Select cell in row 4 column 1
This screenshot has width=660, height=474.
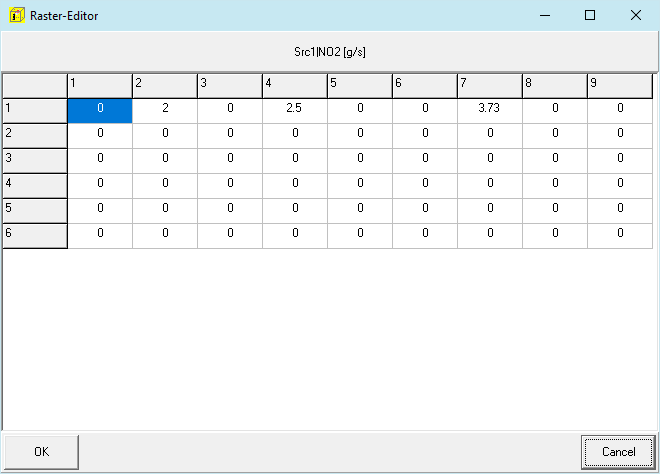click(100, 186)
